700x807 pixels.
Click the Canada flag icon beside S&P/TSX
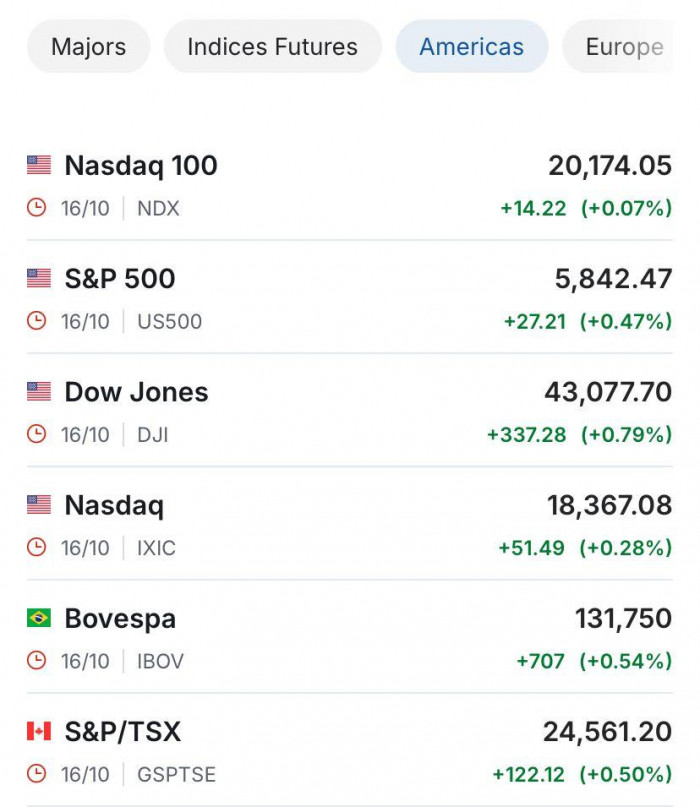[39, 731]
